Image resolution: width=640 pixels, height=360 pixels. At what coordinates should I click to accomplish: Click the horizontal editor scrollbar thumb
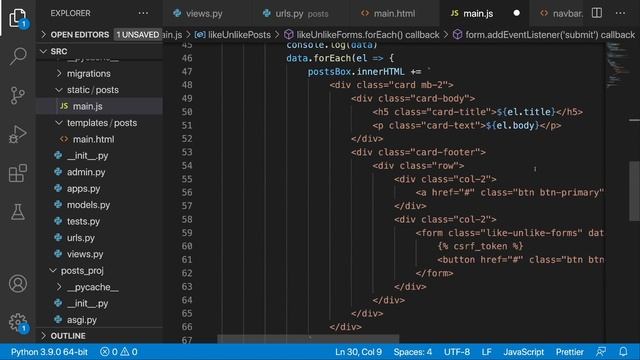[x=308, y=338]
